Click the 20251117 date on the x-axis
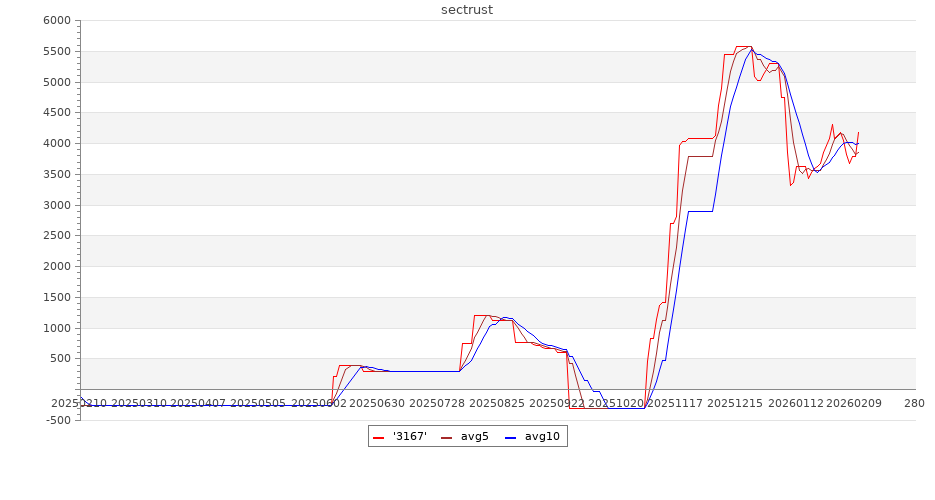The height and width of the screenshot is (500, 935). coord(677,403)
